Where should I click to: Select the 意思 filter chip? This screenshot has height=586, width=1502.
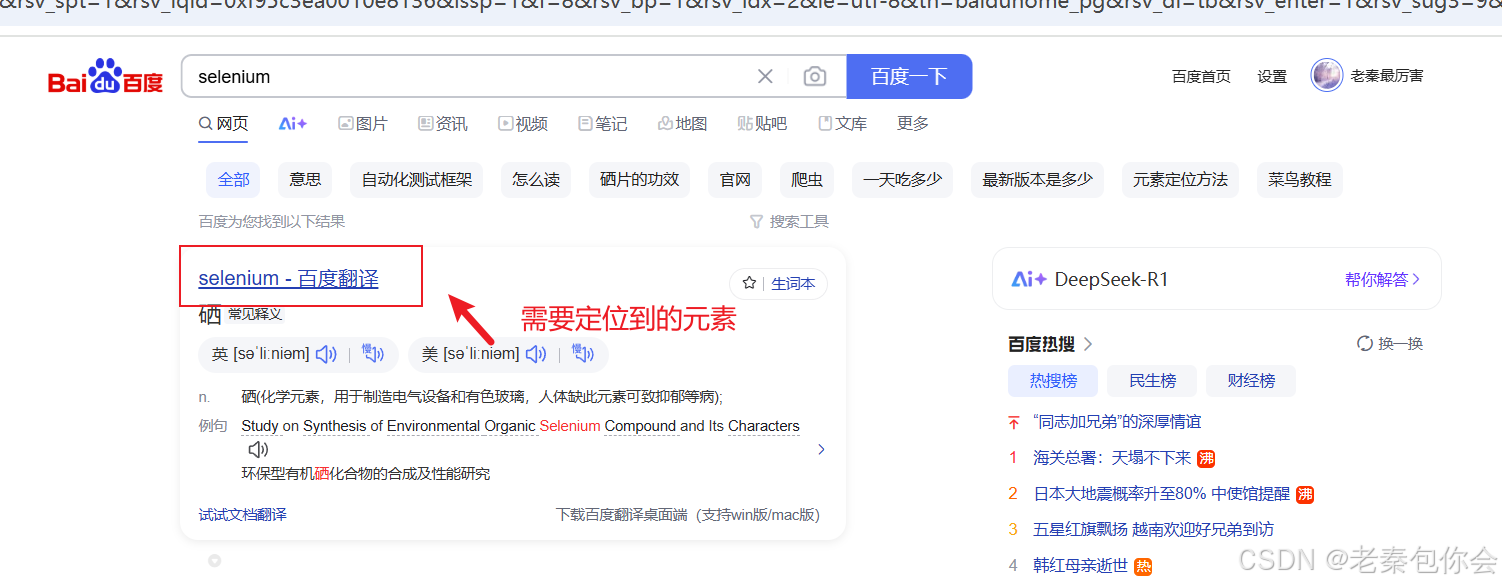[306, 180]
